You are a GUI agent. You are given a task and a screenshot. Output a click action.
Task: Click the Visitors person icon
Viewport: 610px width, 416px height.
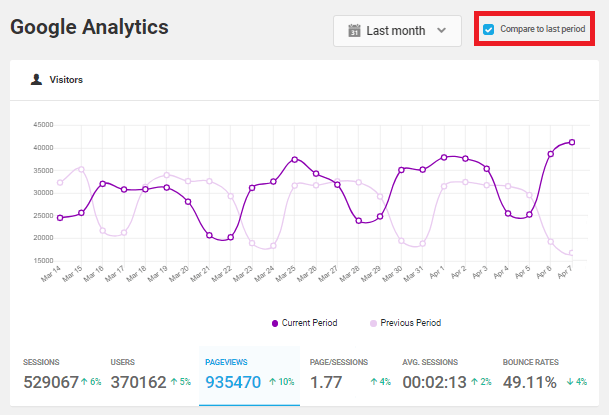point(36,79)
